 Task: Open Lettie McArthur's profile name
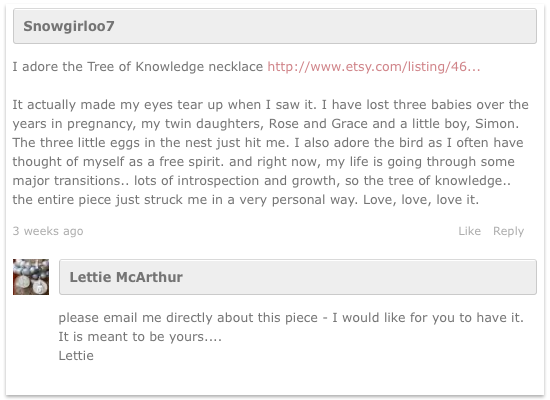[126, 277]
